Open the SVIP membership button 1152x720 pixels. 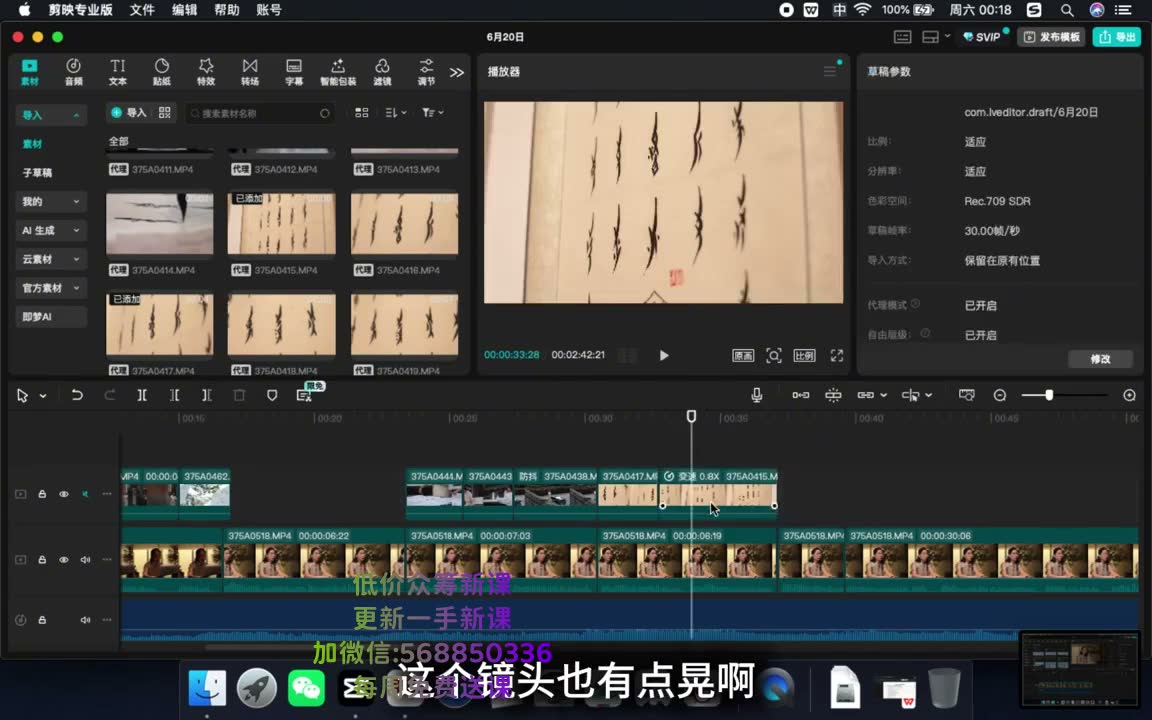pos(982,37)
